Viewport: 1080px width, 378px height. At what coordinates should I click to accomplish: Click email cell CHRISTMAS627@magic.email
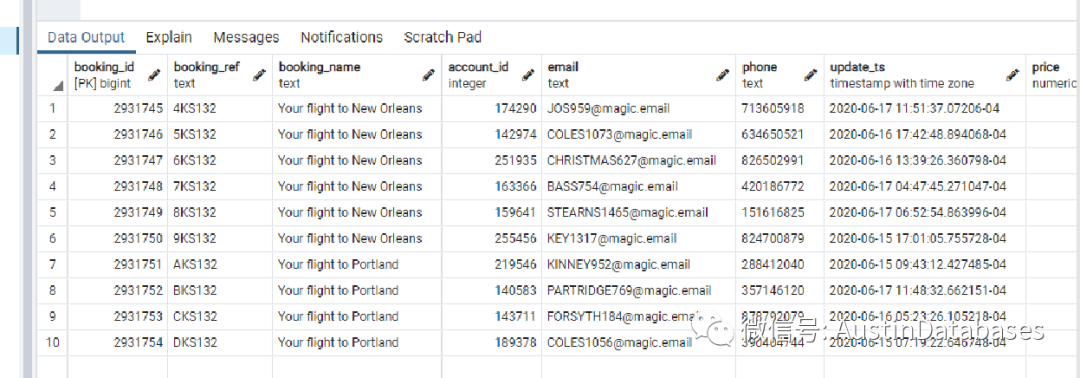[638, 160]
